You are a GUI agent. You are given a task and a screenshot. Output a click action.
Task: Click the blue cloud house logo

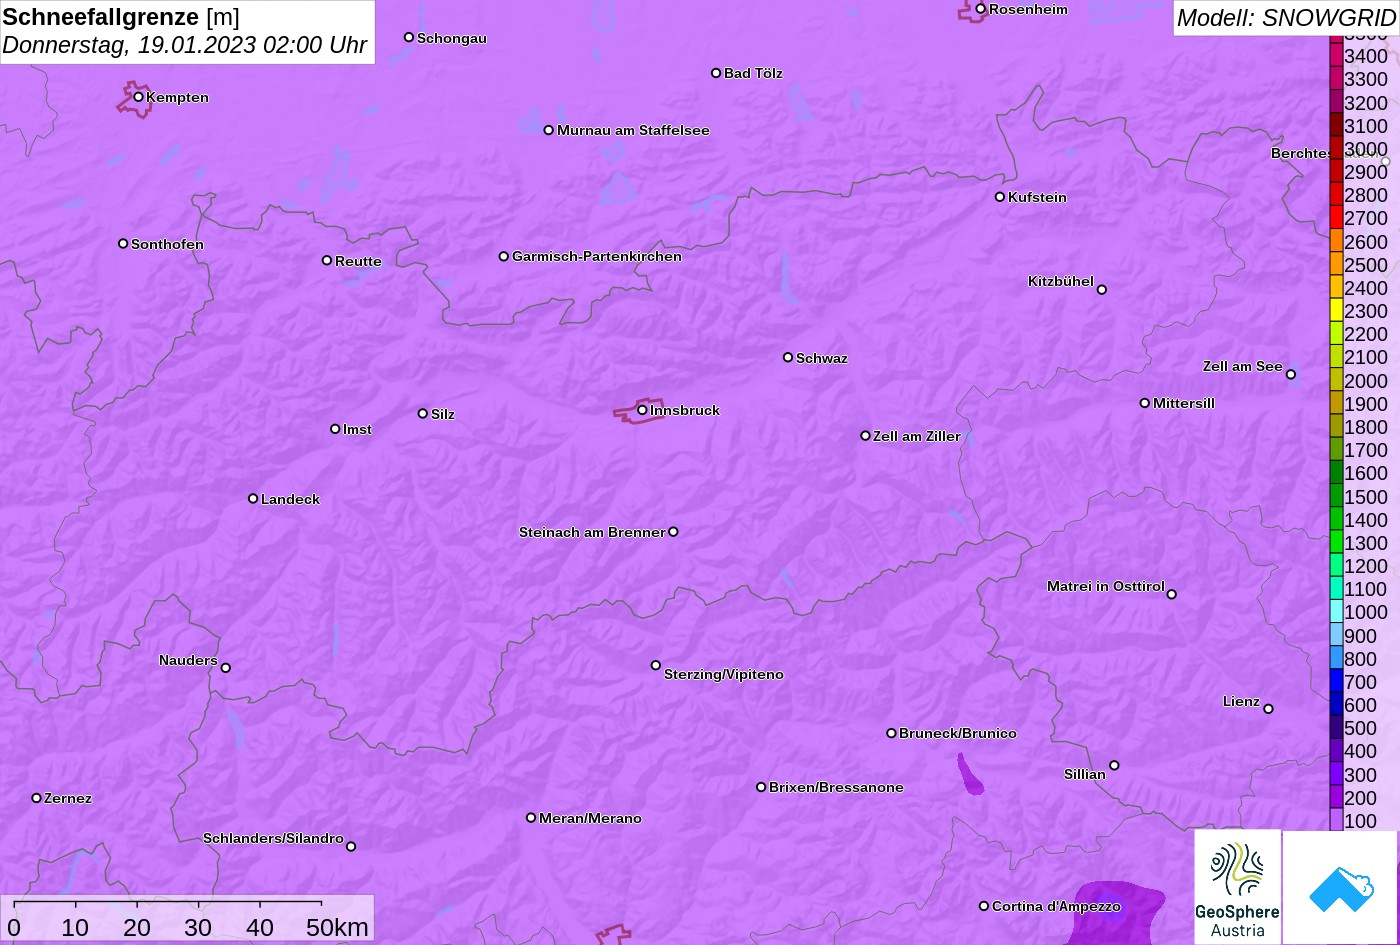pyautogui.click(x=1340, y=887)
